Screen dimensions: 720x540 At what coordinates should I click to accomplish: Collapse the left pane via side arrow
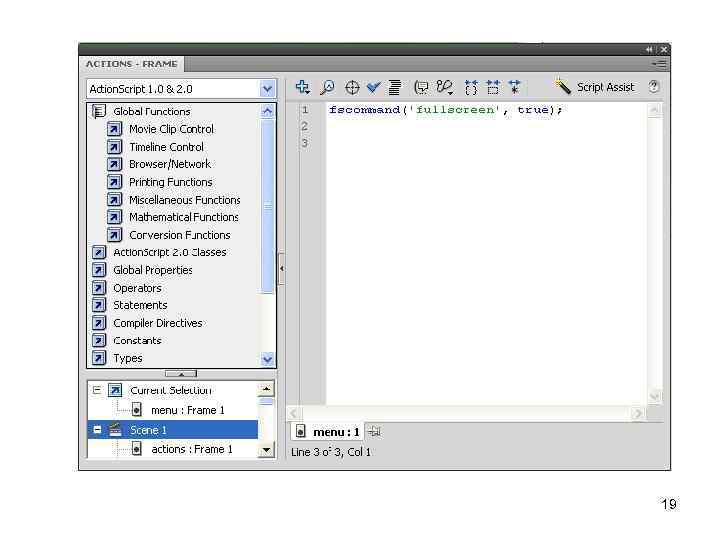coord(281,269)
